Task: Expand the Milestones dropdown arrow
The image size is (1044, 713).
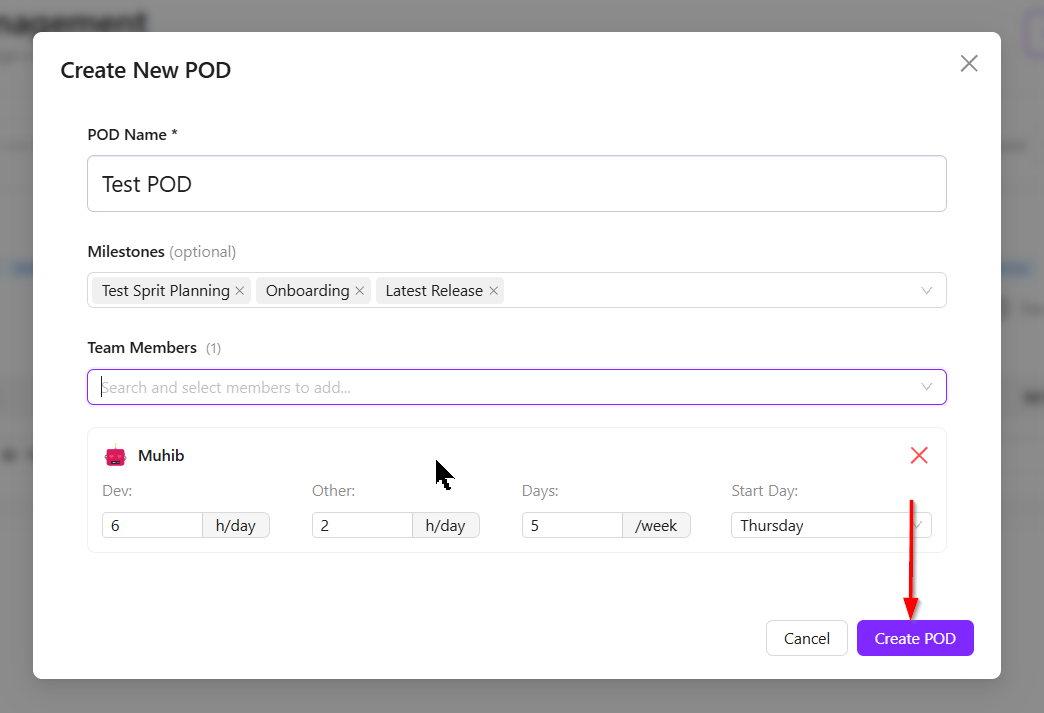Action: 926,291
